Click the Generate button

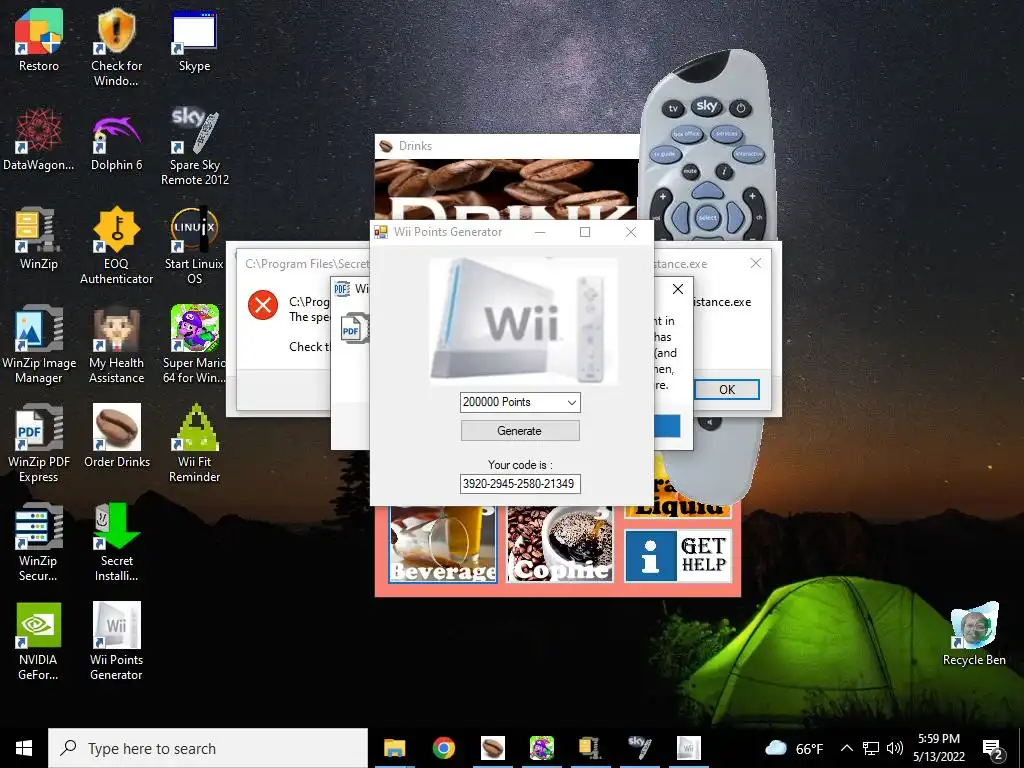pos(520,431)
